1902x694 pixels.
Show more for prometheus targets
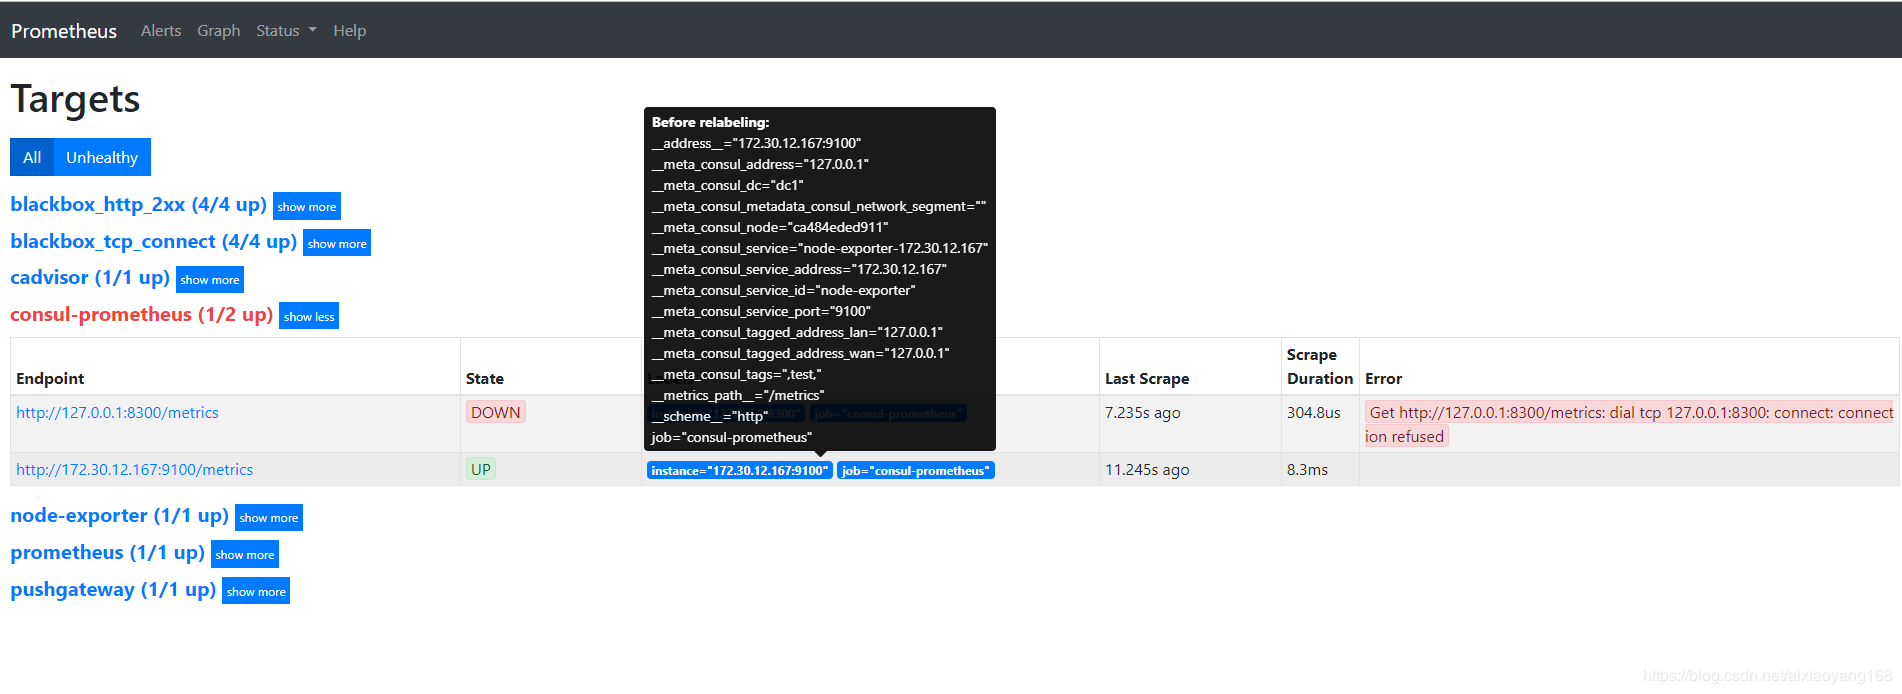(245, 554)
